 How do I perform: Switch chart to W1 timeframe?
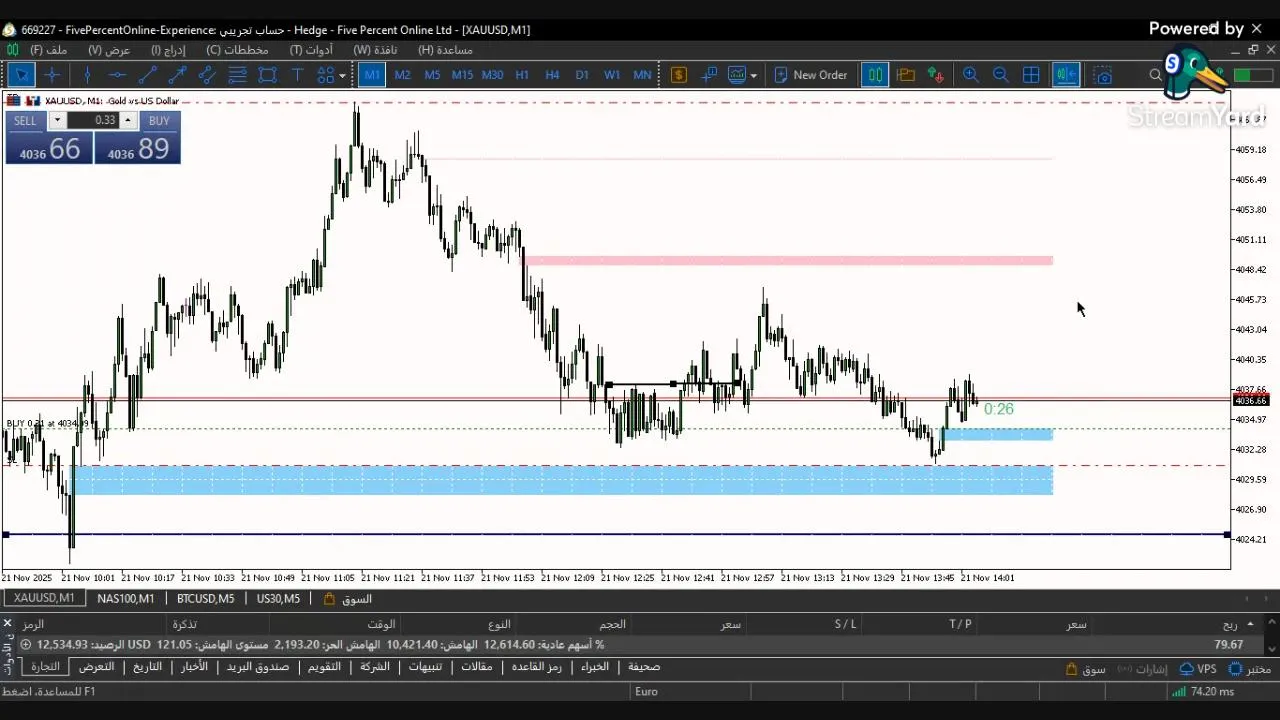point(612,75)
